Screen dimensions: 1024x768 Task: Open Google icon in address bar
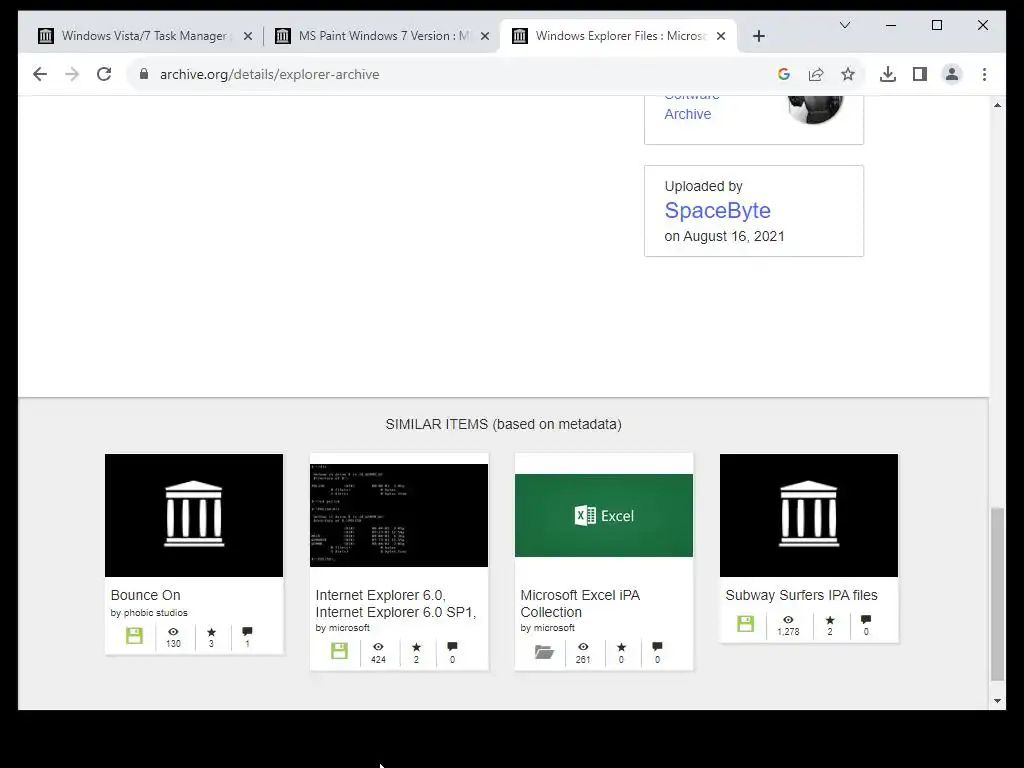tap(784, 74)
